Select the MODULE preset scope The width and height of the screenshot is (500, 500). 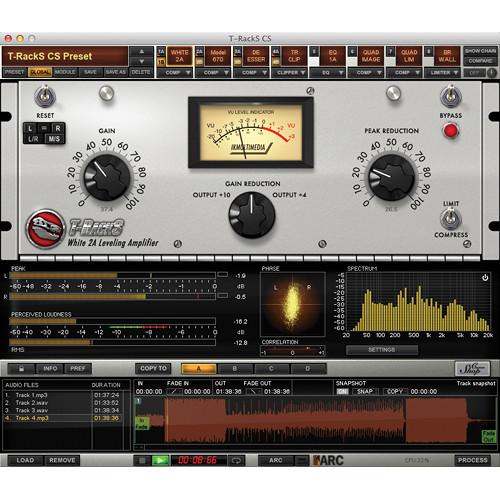(x=65, y=72)
